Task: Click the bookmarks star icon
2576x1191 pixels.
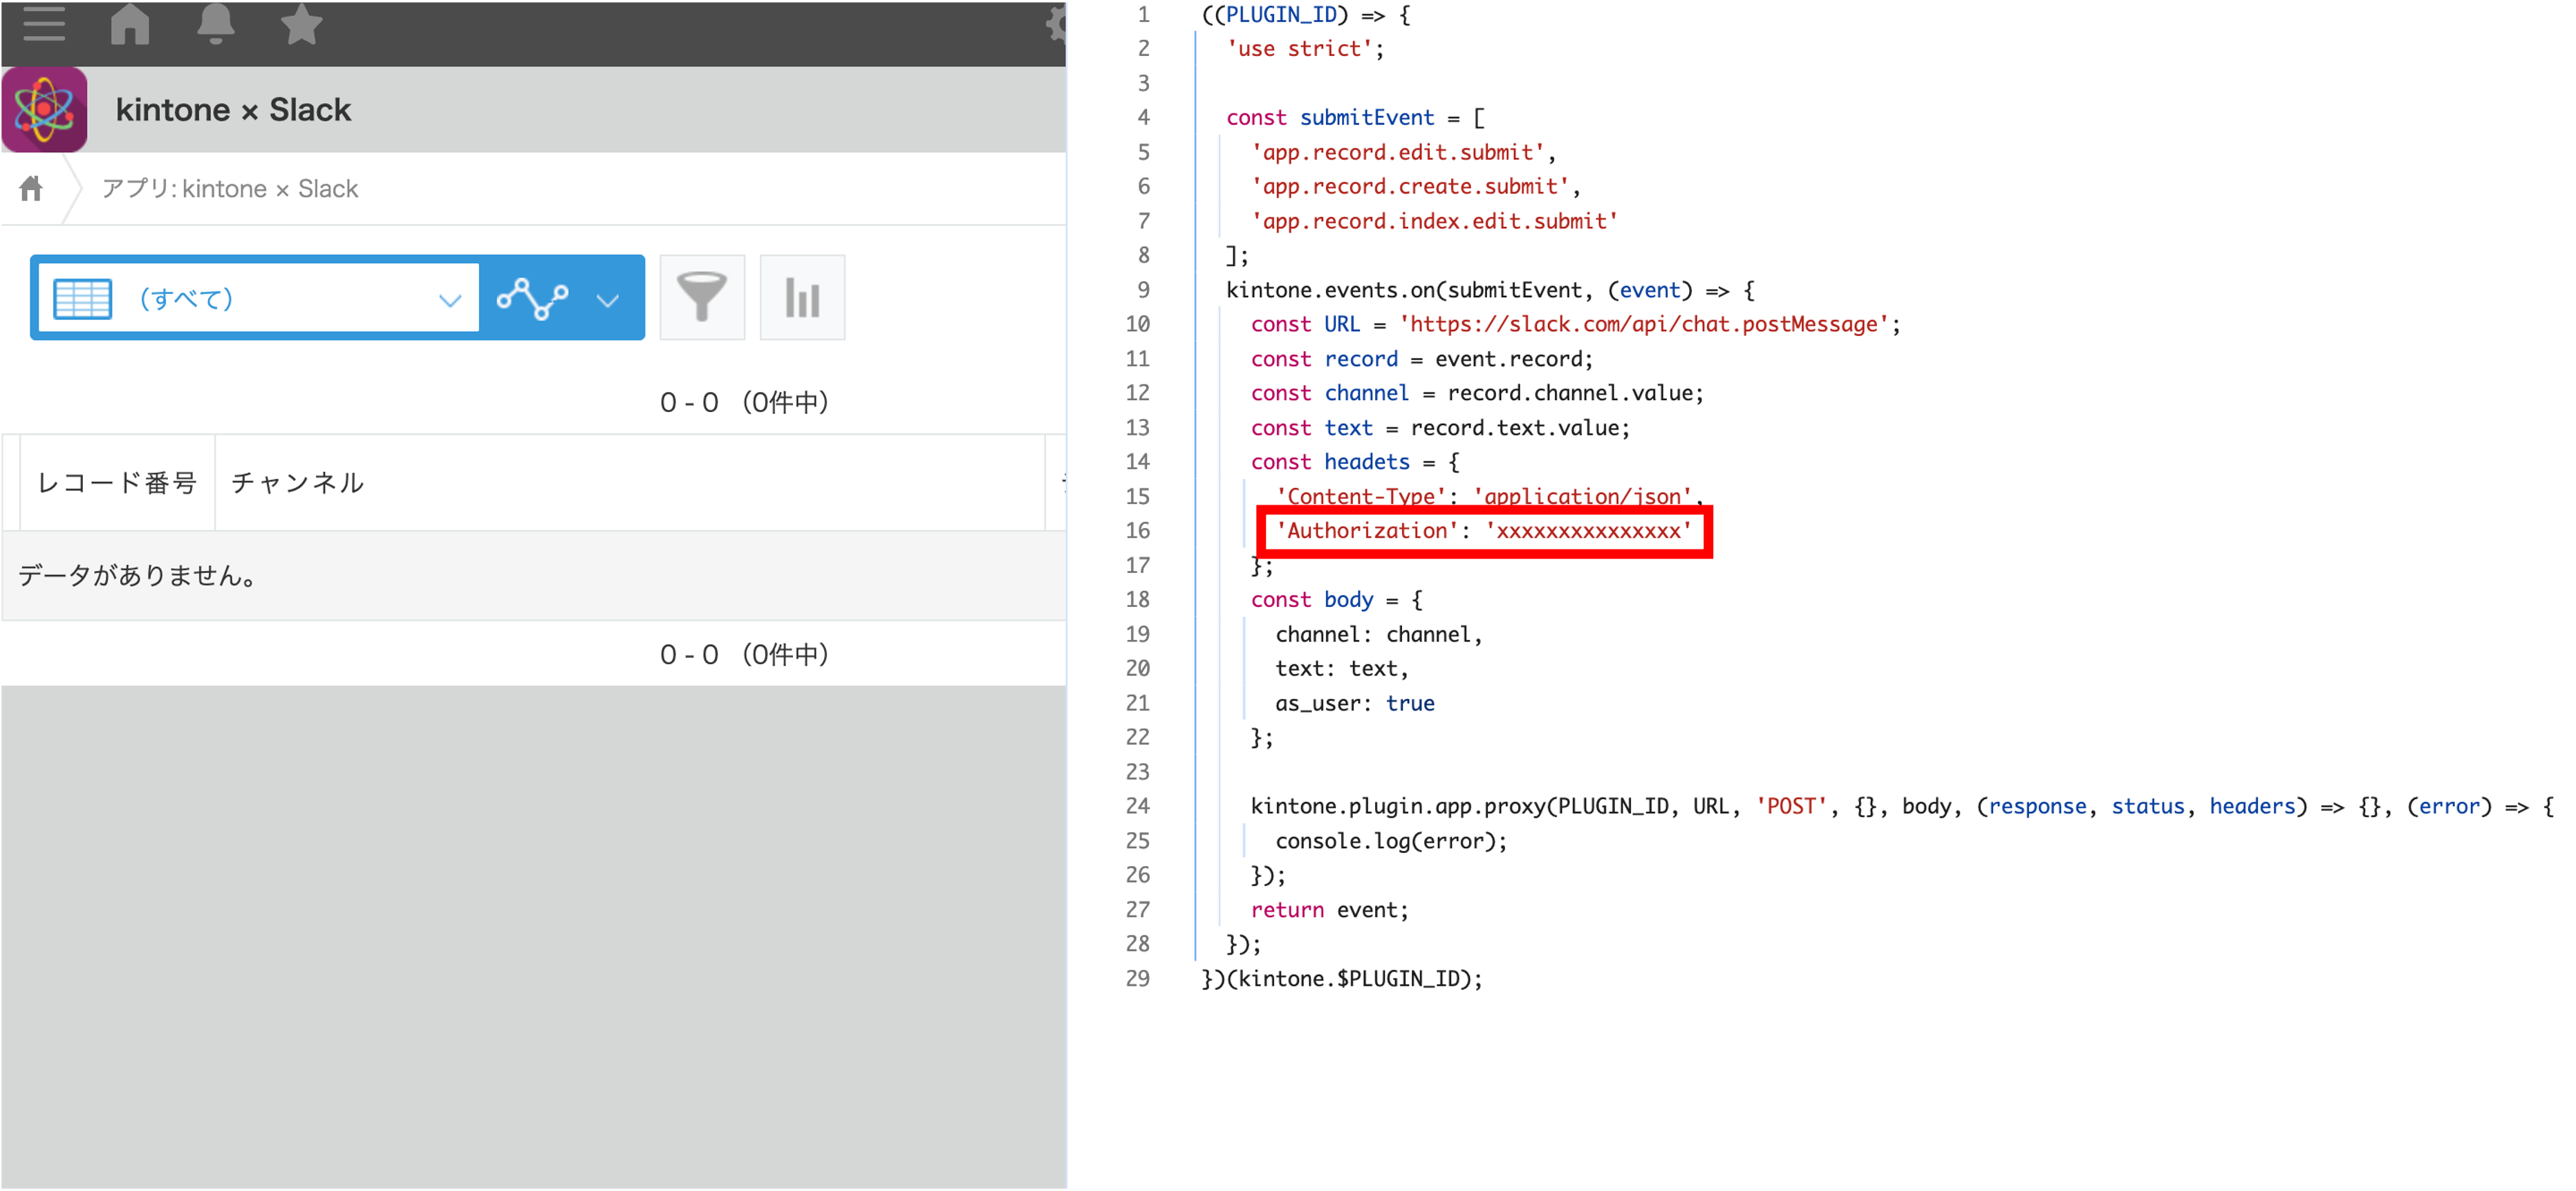Action: pos(300,24)
